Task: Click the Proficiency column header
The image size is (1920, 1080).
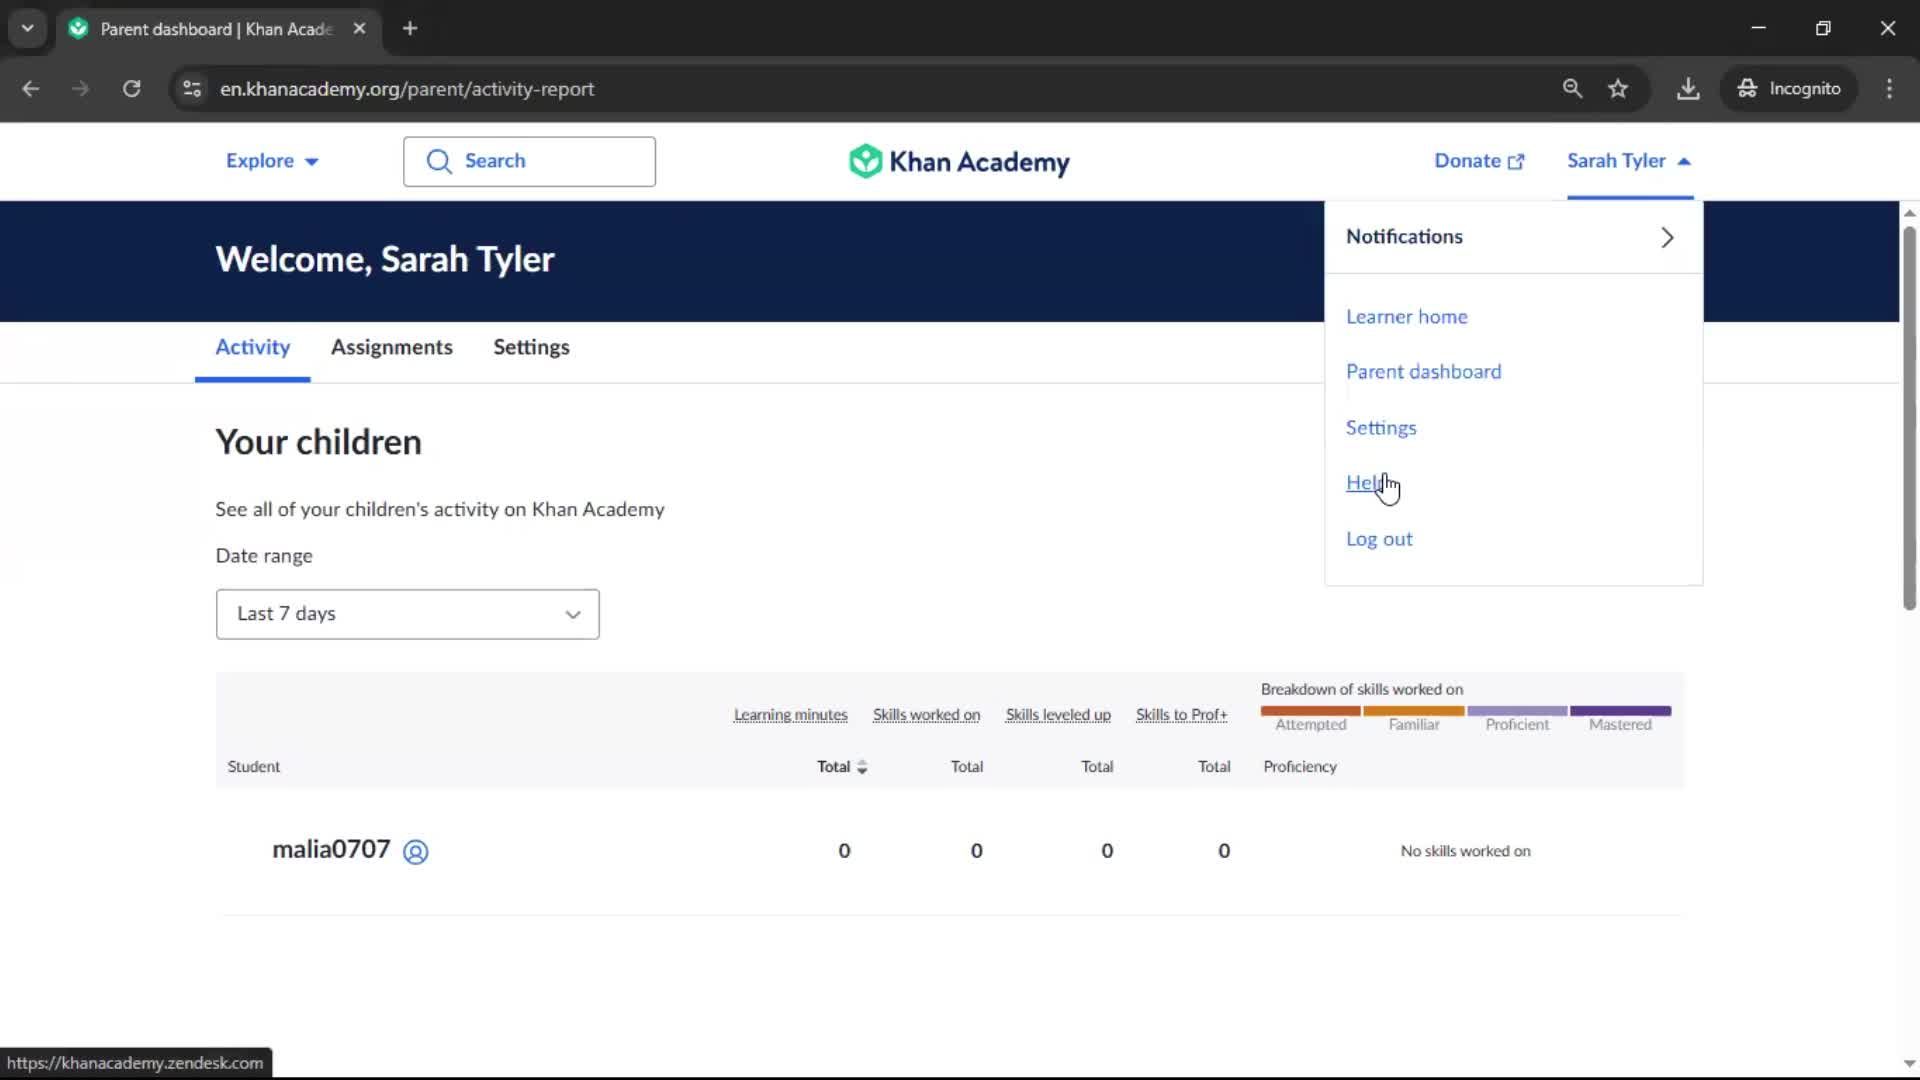Action: 1299,767
